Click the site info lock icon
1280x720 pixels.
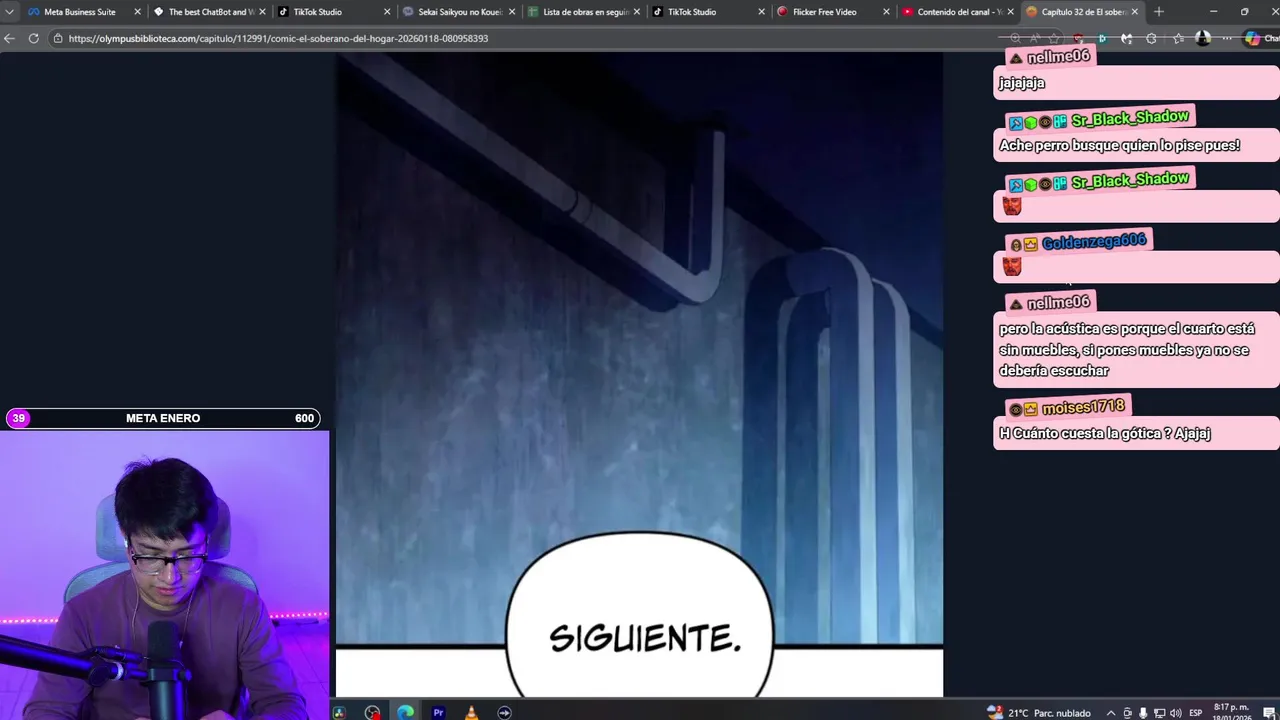[59, 38]
